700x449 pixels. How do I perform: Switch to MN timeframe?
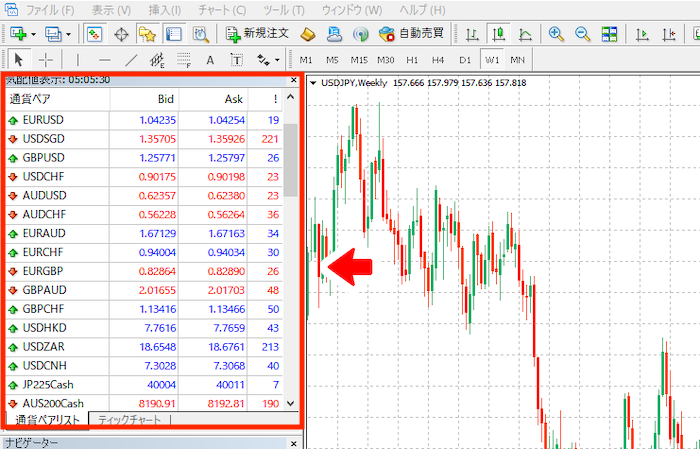pyautogui.click(x=517, y=60)
